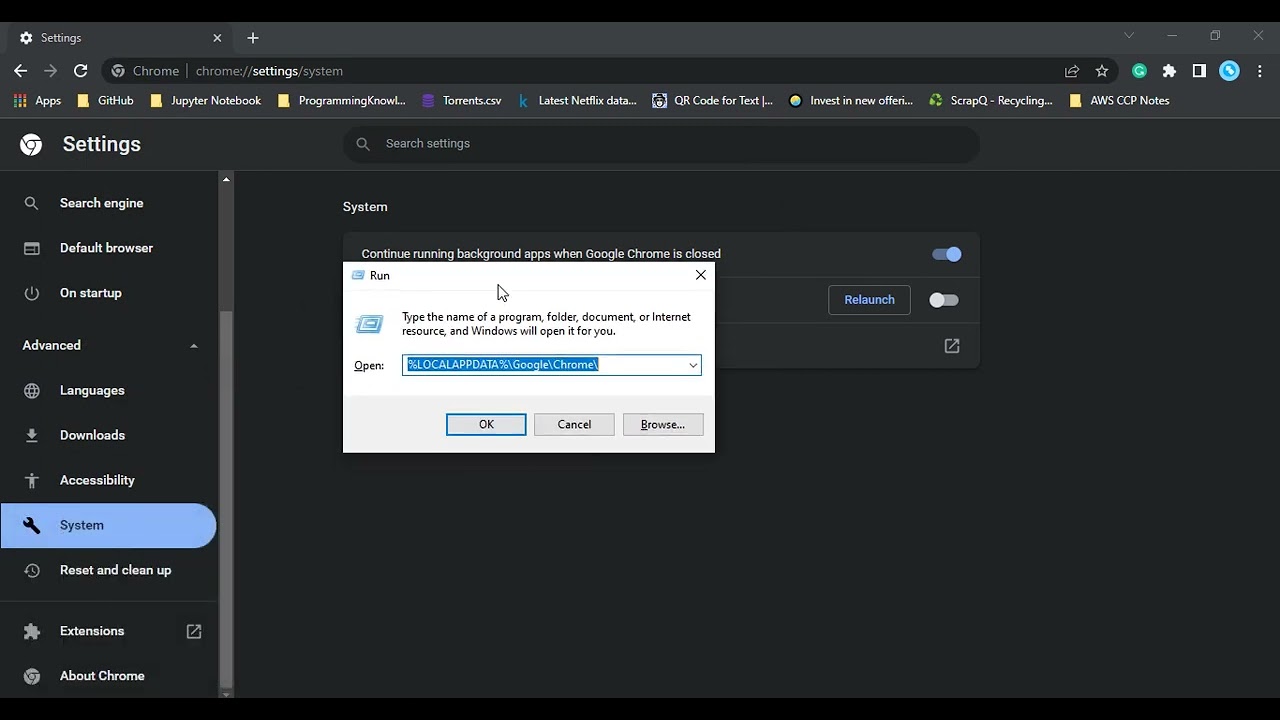The width and height of the screenshot is (1280, 720).
Task: Open the ProgrammingKnowl... bookmark folder
Action: (x=341, y=100)
